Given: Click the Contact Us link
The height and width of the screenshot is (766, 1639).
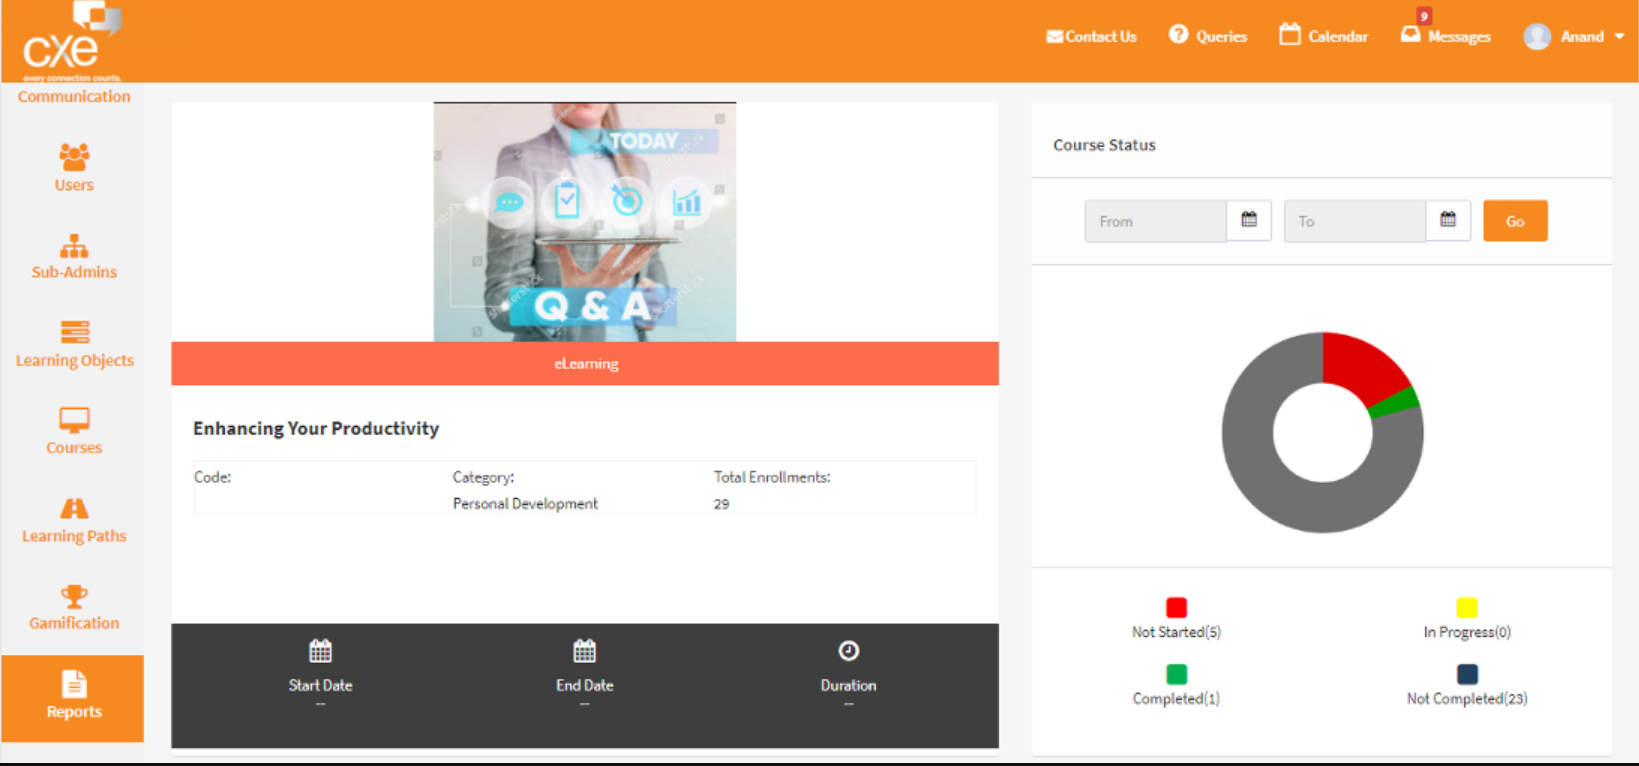Looking at the screenshot, I should pos(1091,36).
